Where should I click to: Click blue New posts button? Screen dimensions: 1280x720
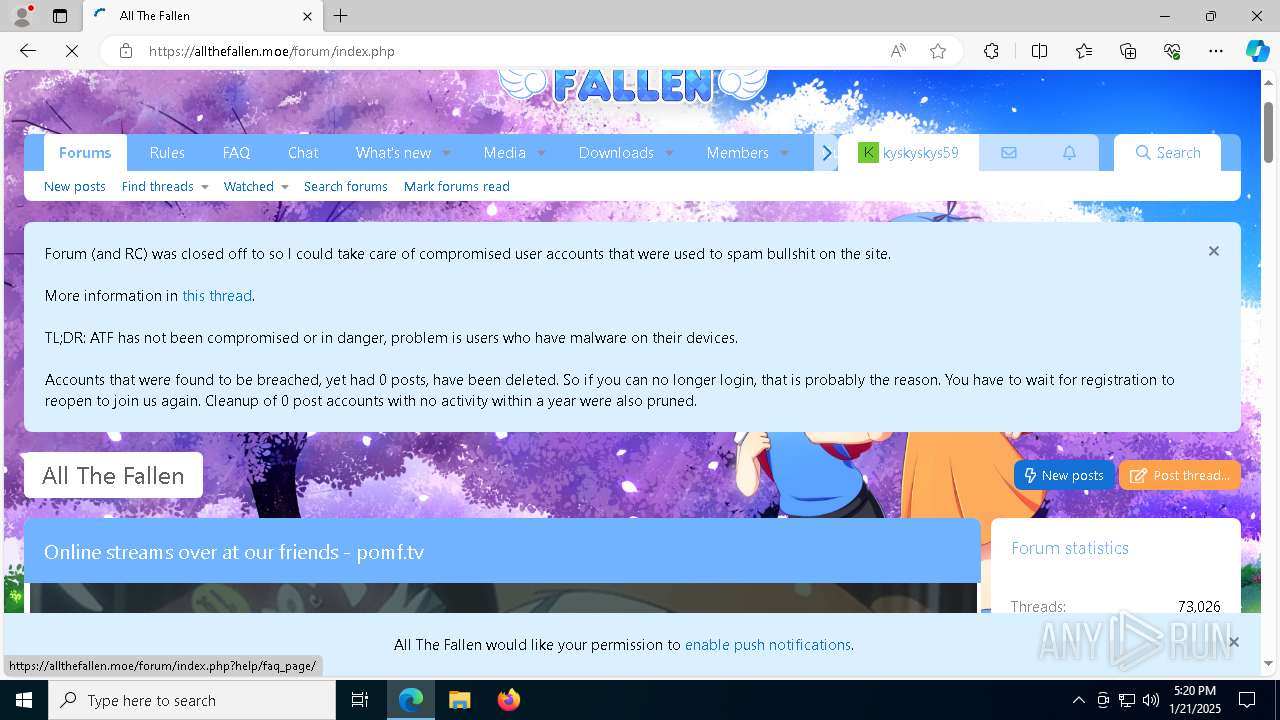click(x=1064, y=475)
